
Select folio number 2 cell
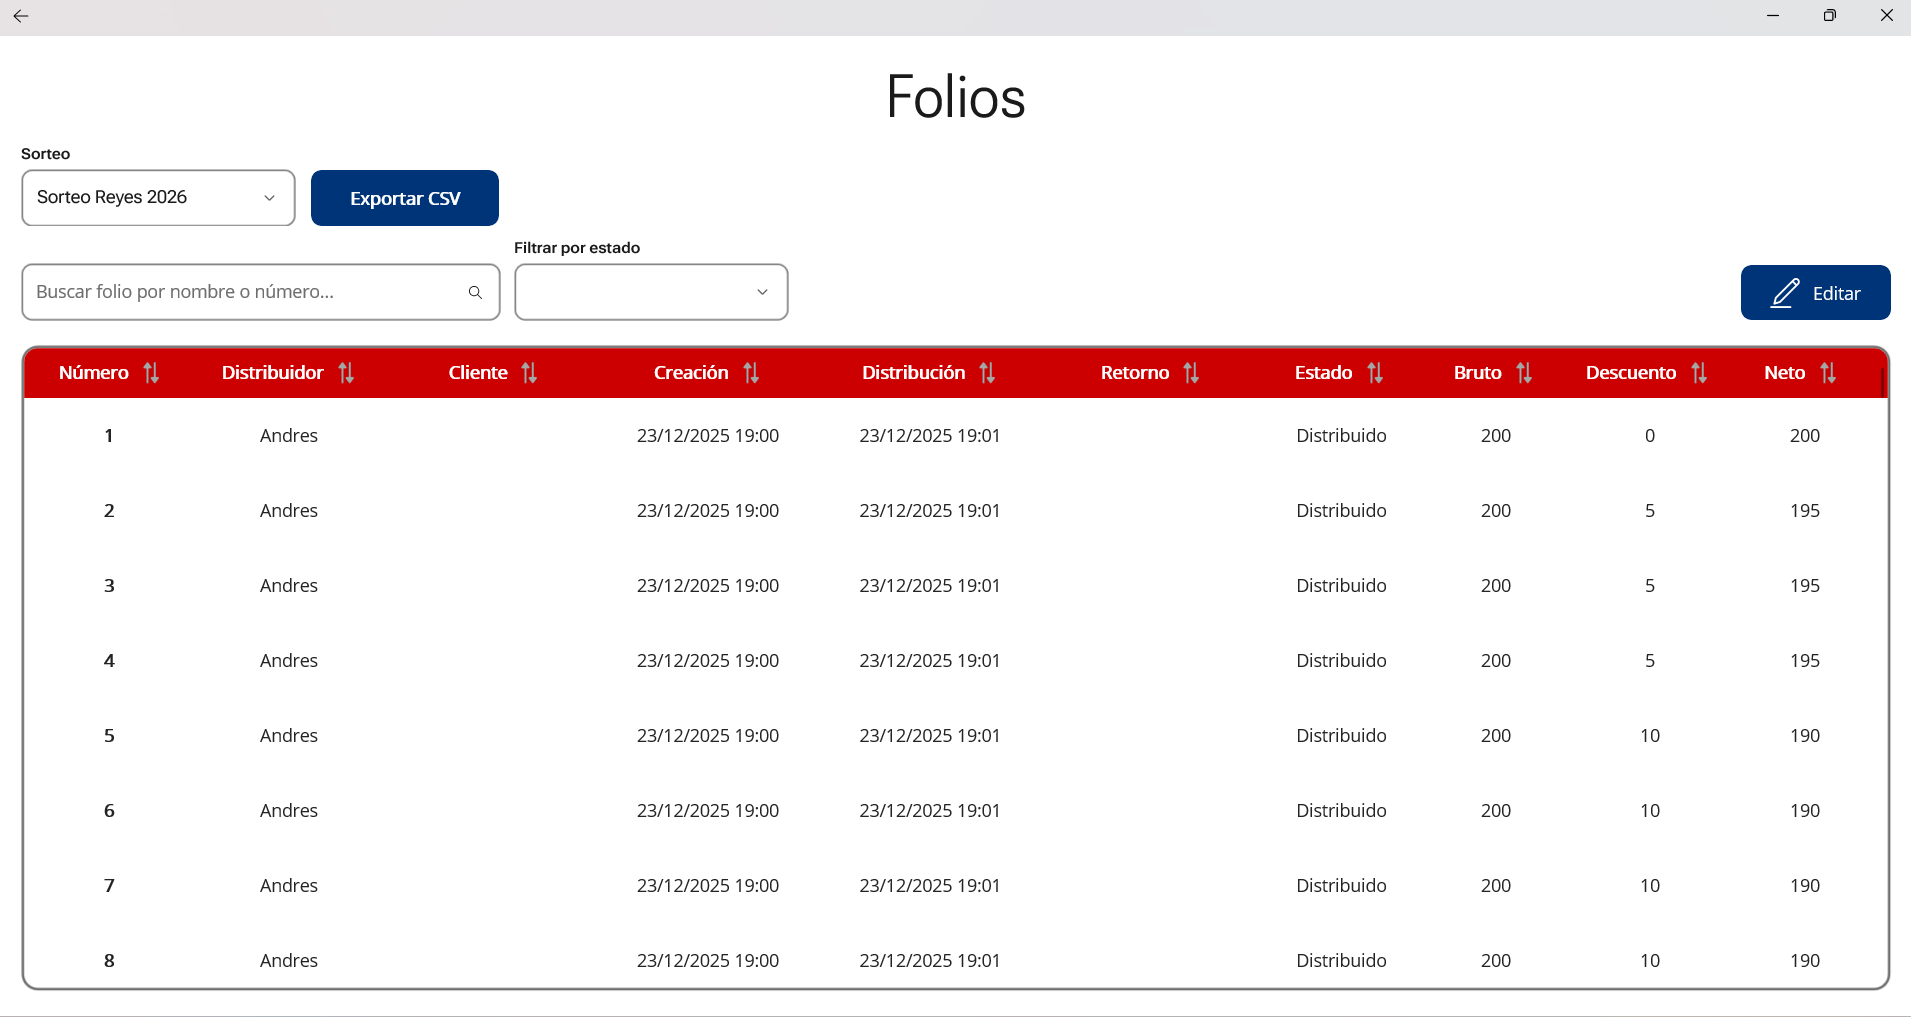pos(109,511)
